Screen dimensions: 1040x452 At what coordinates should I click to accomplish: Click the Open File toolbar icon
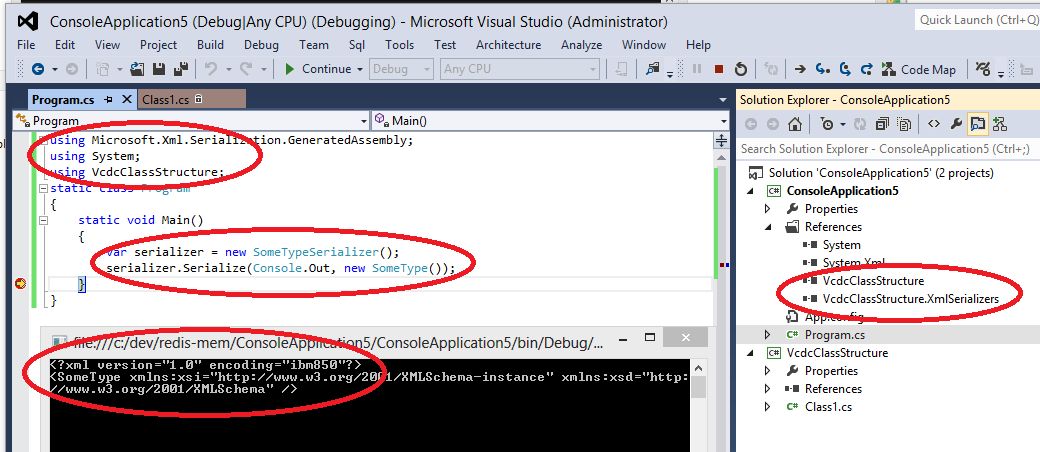coord(138,69)
